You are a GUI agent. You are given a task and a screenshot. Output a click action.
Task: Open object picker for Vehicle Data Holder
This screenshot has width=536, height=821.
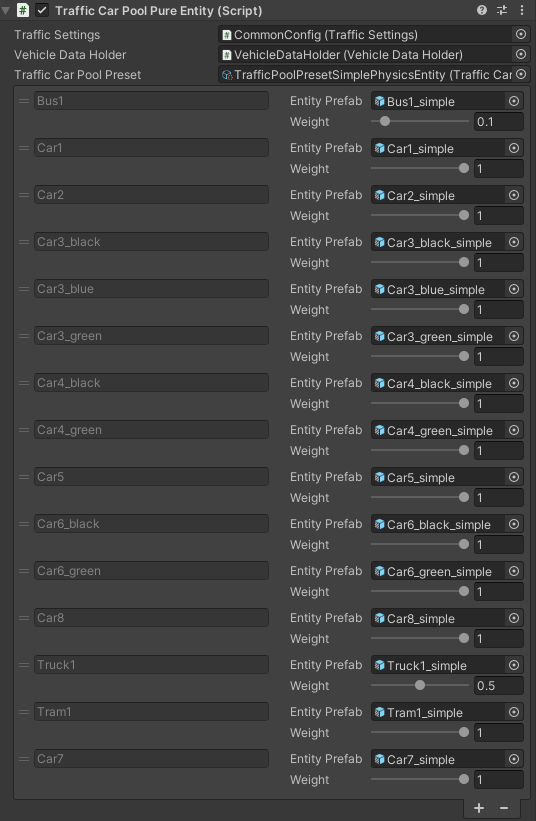521,54
